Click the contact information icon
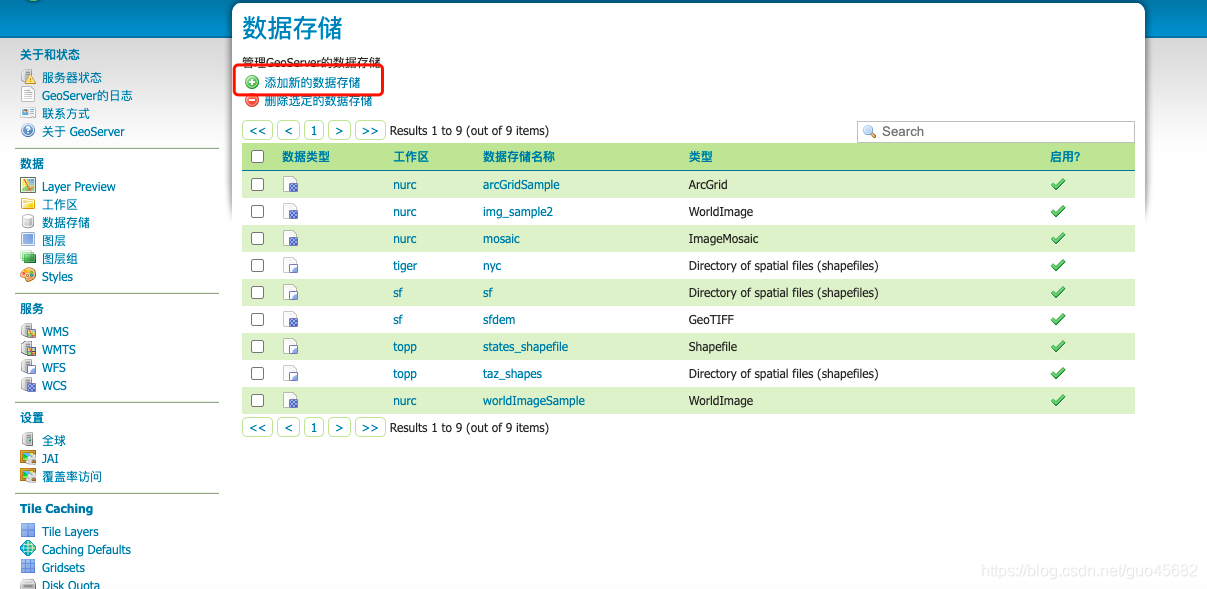Screen dimensions: 1207x589 pos(28,113)
